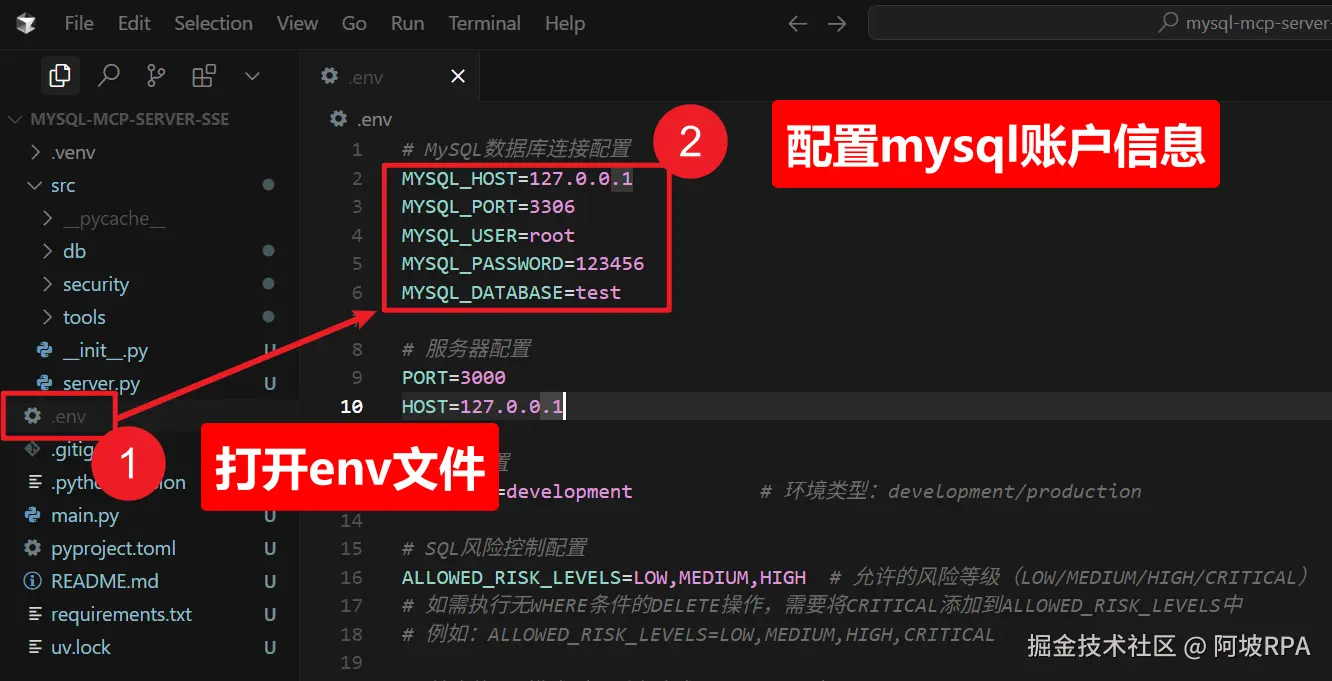The width and height of the screenshot is (1332, 681).
Task: Go back with the left arrow
Action: (x=797, y=24)
